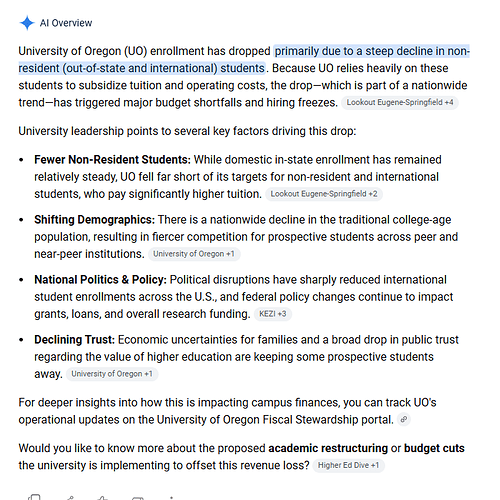Image resolution: width=500 pixels, height=500 pixels.
Task: Click the bold Fewer Non-Resident Students heading
Action: 112,160
